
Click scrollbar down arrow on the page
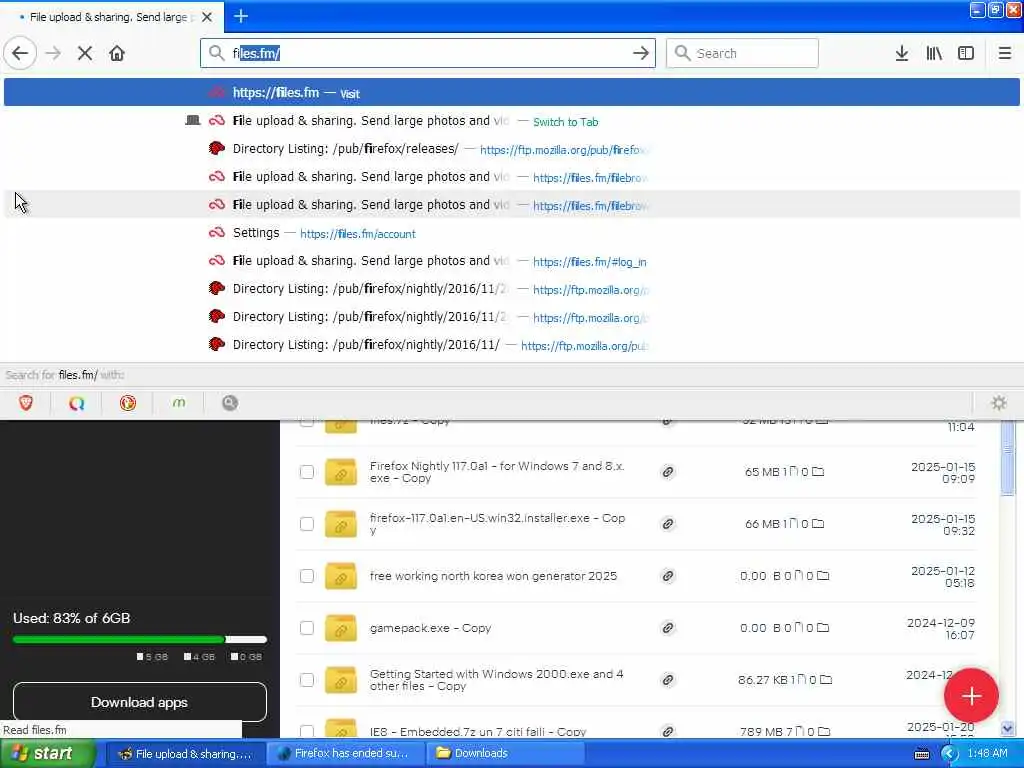(x=1008, y=728)
